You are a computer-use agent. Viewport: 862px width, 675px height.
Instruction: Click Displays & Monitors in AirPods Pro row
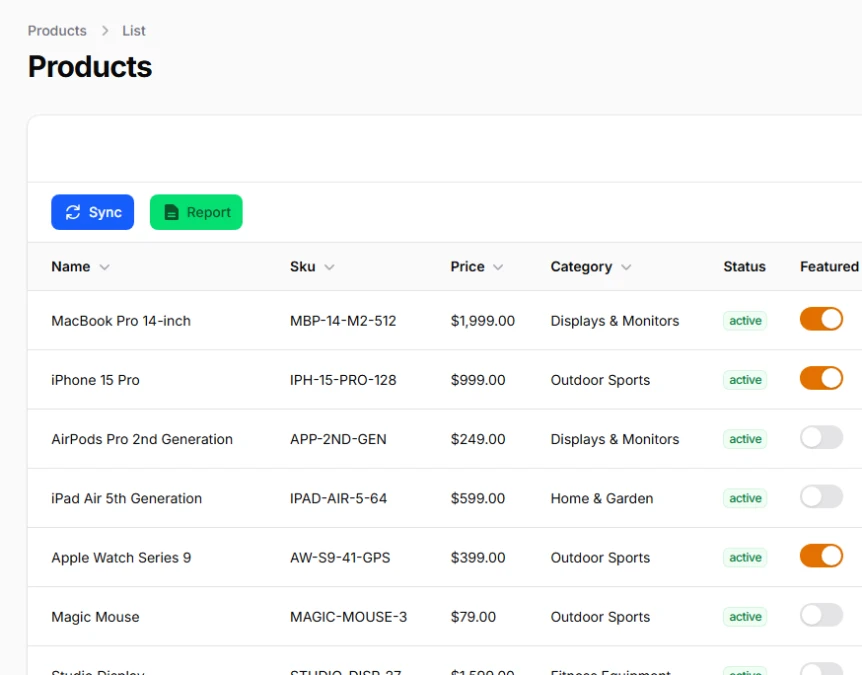pos(615,439)
